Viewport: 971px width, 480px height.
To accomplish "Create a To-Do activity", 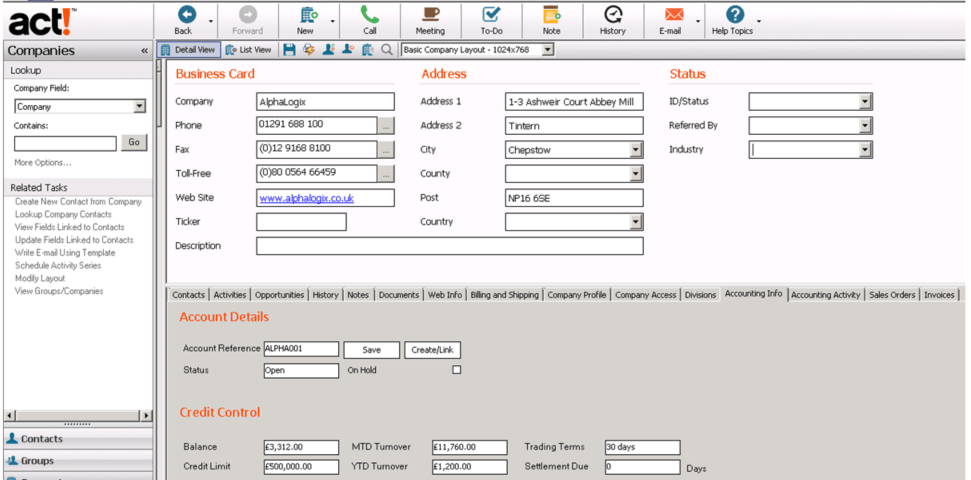I will [491, 14].
